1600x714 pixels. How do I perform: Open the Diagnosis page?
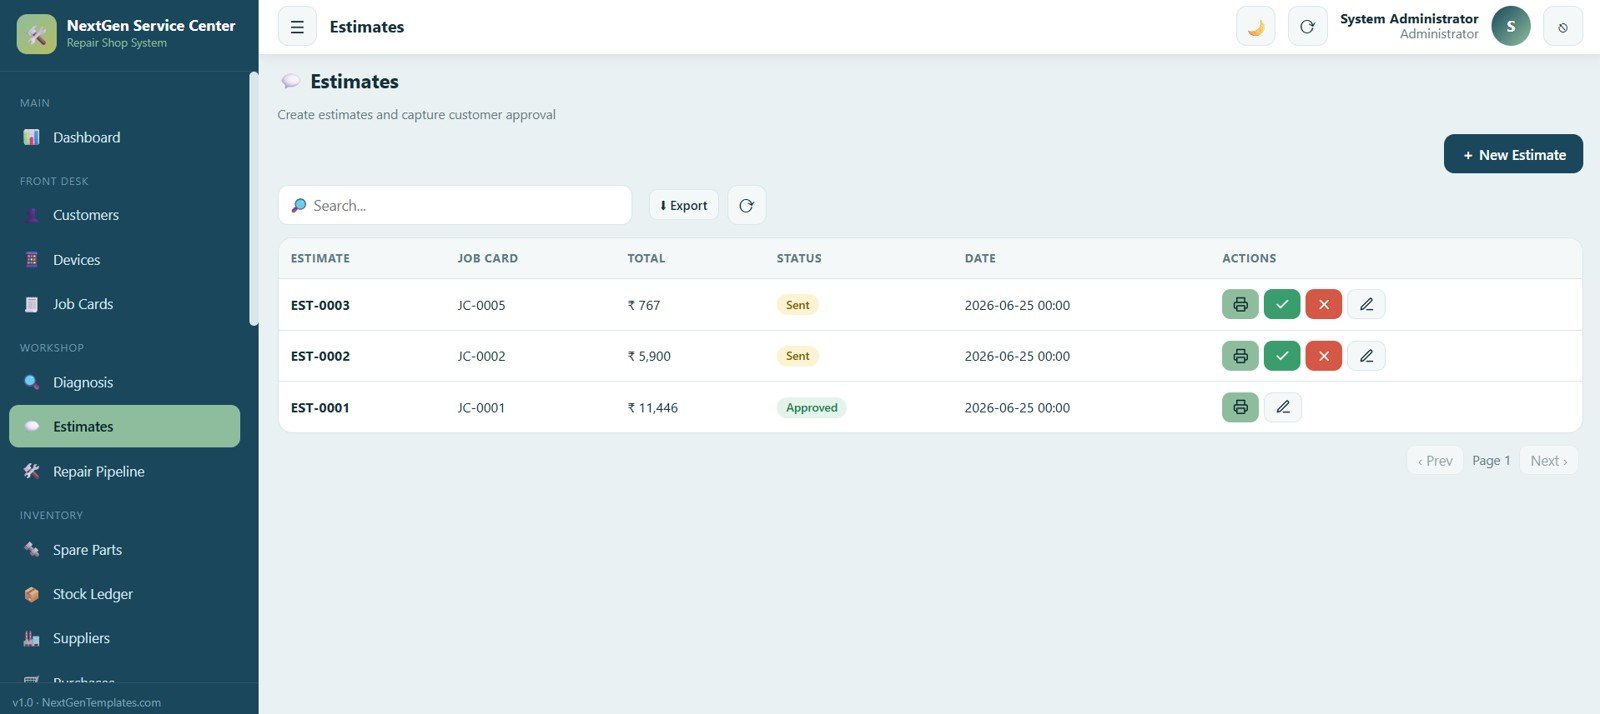124,382
